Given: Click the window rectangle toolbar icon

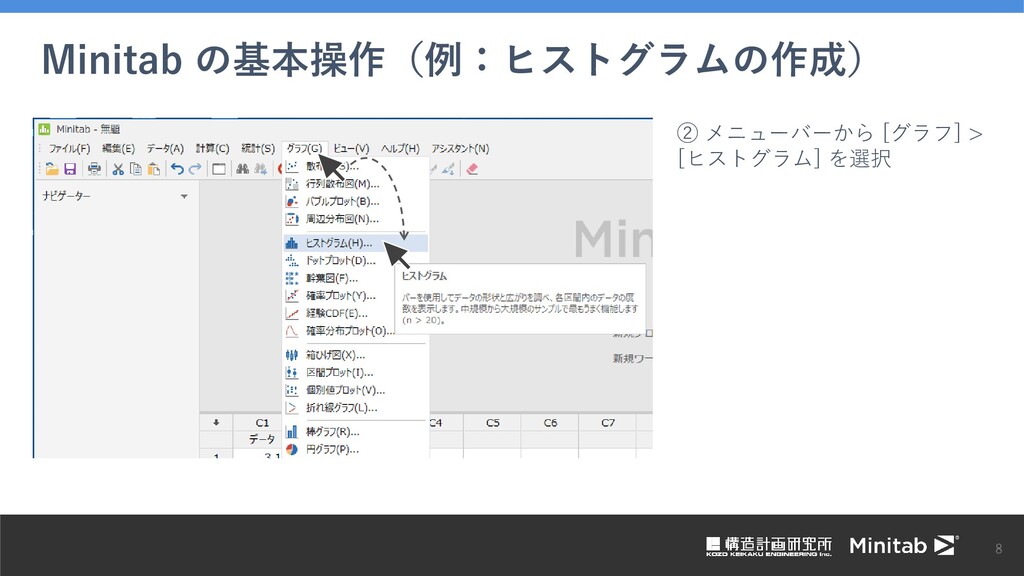Looking at the screenshot, I should pyautogui.click(x=219, y=169).
